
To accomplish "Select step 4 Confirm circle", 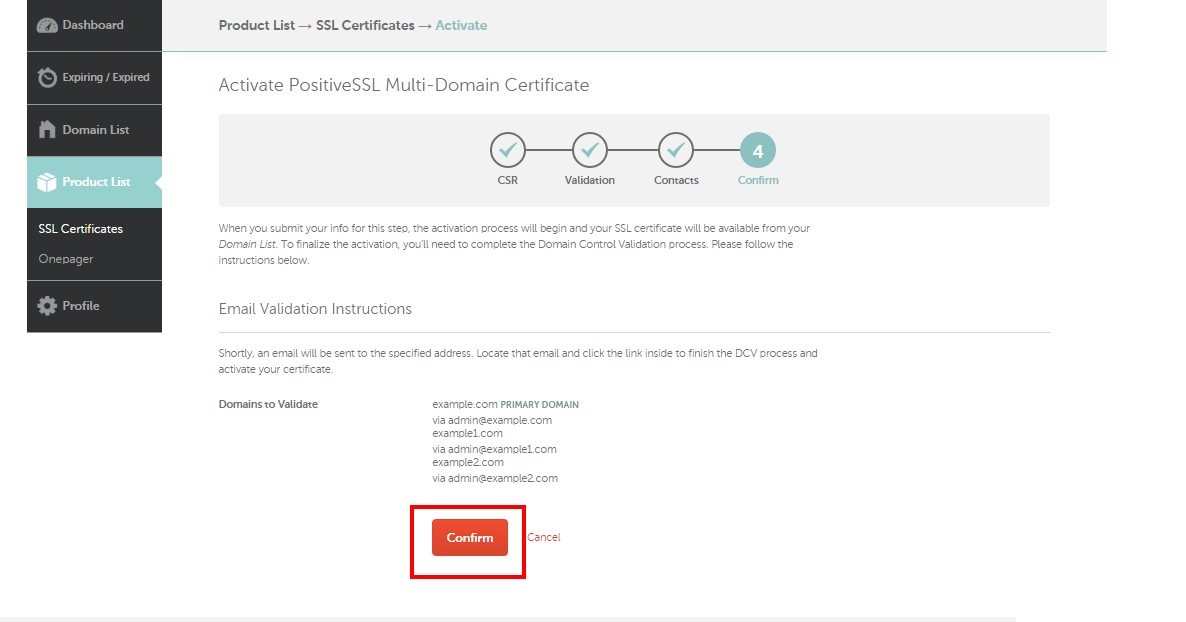I will pyautogui.click(x=757, y=148).
